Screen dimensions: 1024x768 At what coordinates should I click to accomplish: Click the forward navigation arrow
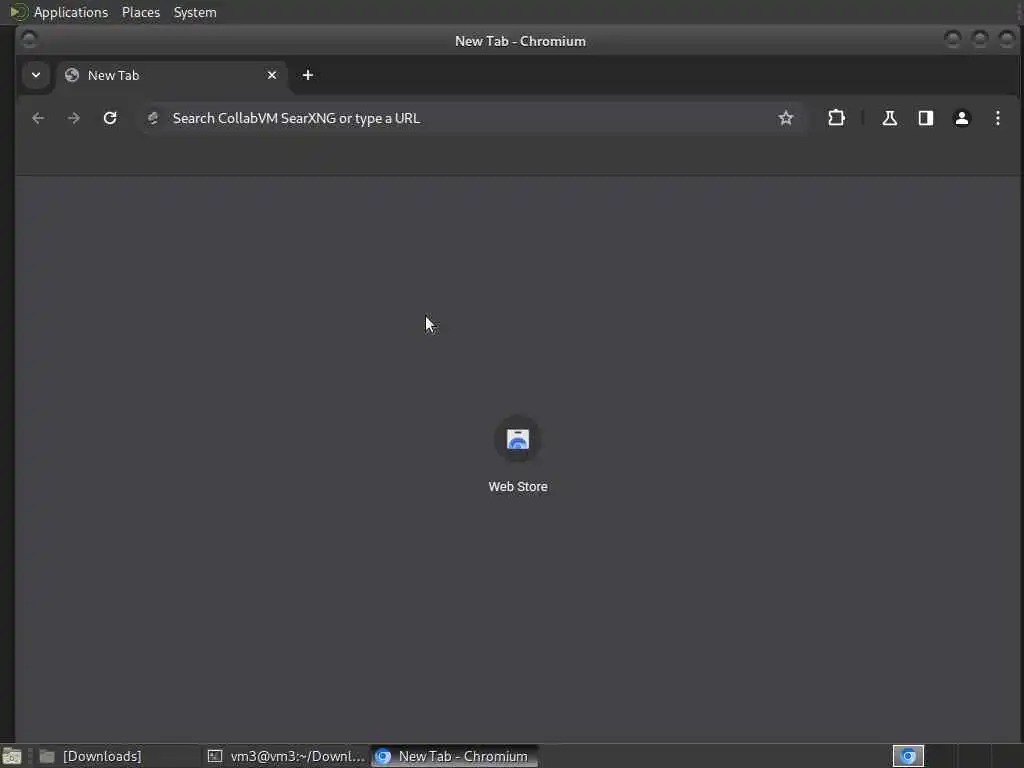point(74,118)
